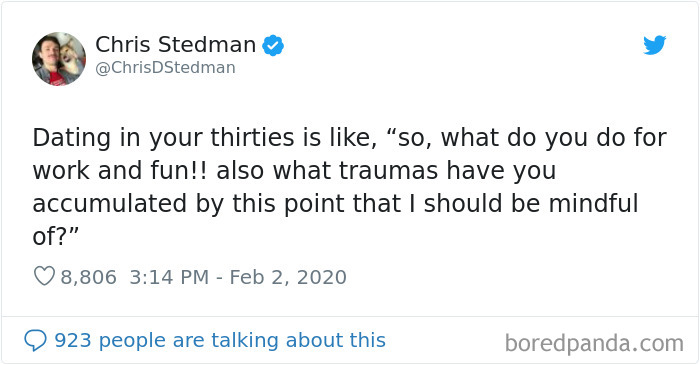Open the 3:14 PM - Feb 2, 2020 timestamp
The width and height of the screenshot is (700, 365).
(x=238, y=277)
